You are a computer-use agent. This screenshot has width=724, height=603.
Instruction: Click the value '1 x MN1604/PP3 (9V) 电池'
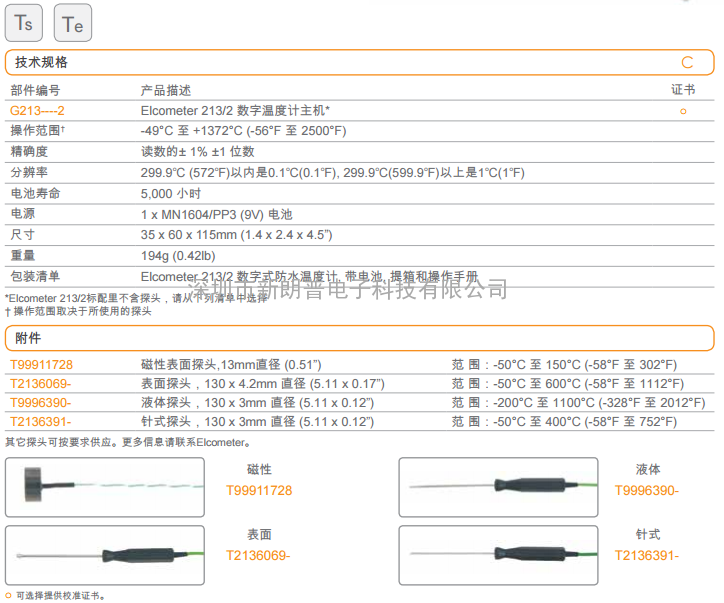(217, 214)
